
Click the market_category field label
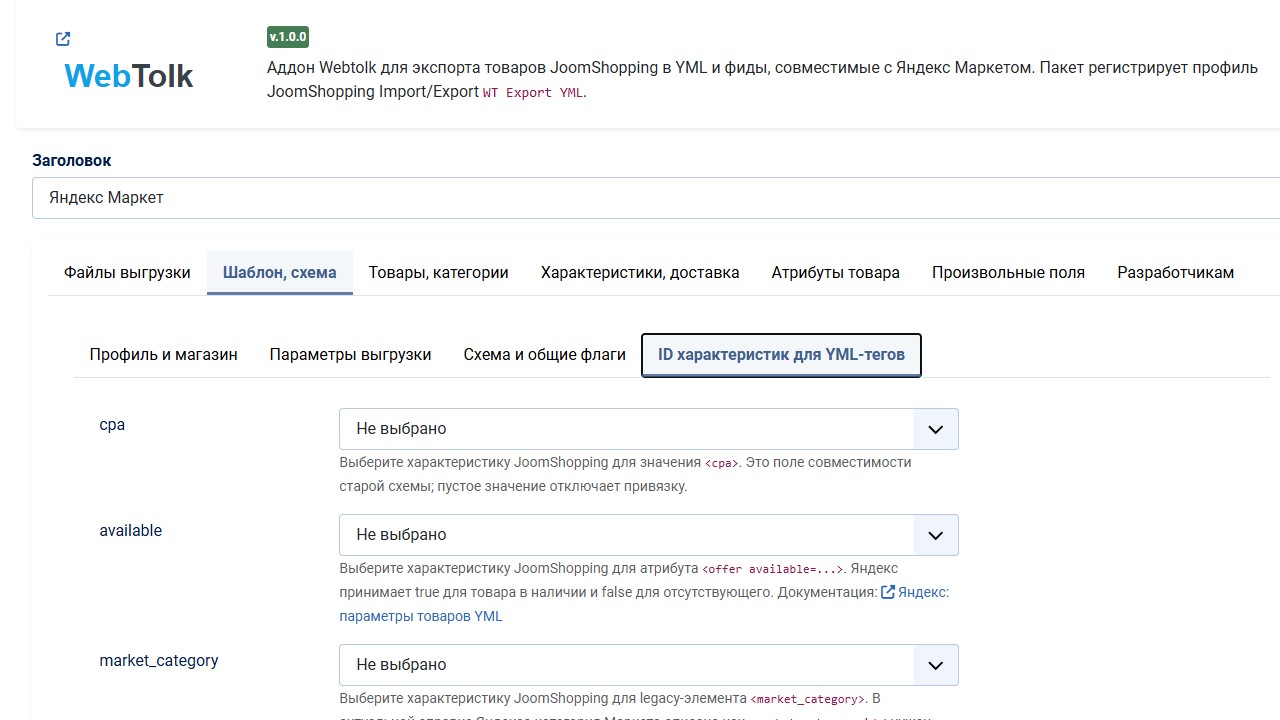click(159, 661)
